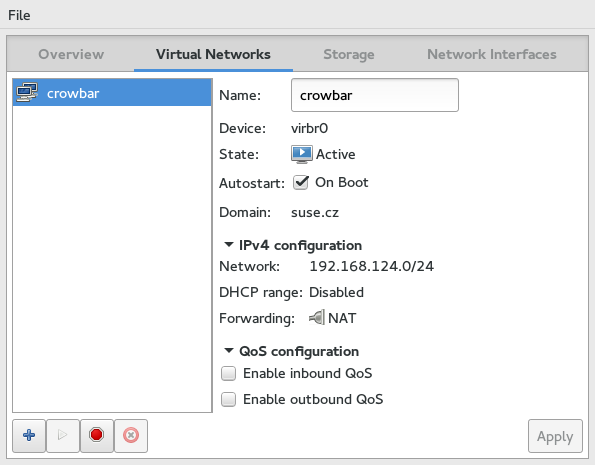This screenshot has width=595, height=465.
Task: Click the crowbar network computers icon
Action: (x=27, y=92)
